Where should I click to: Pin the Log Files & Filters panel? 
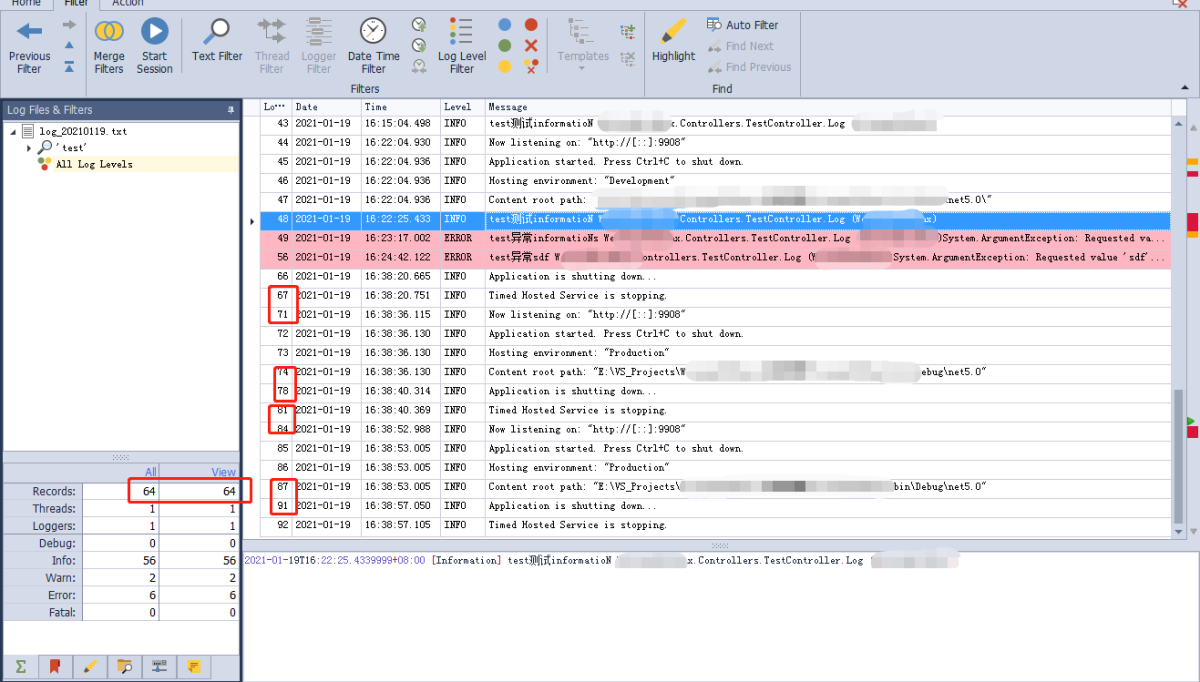tap(231, 110)
